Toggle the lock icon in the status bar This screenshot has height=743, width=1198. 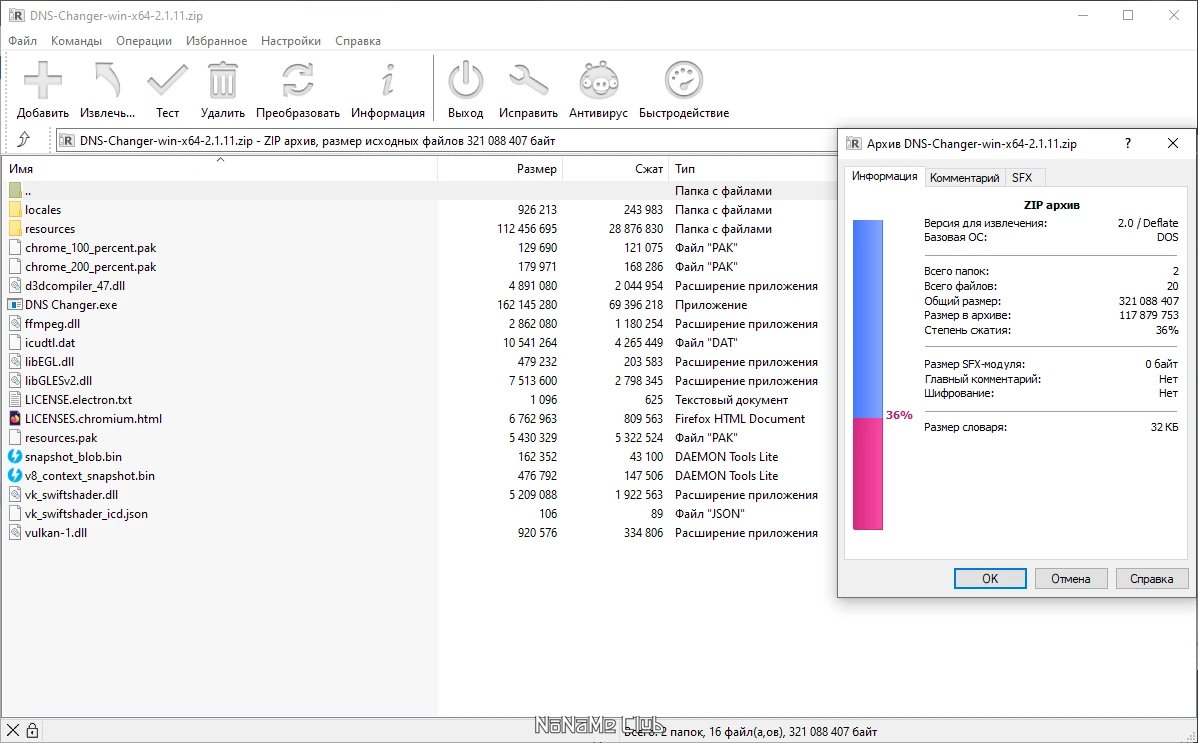pos(35,730)
